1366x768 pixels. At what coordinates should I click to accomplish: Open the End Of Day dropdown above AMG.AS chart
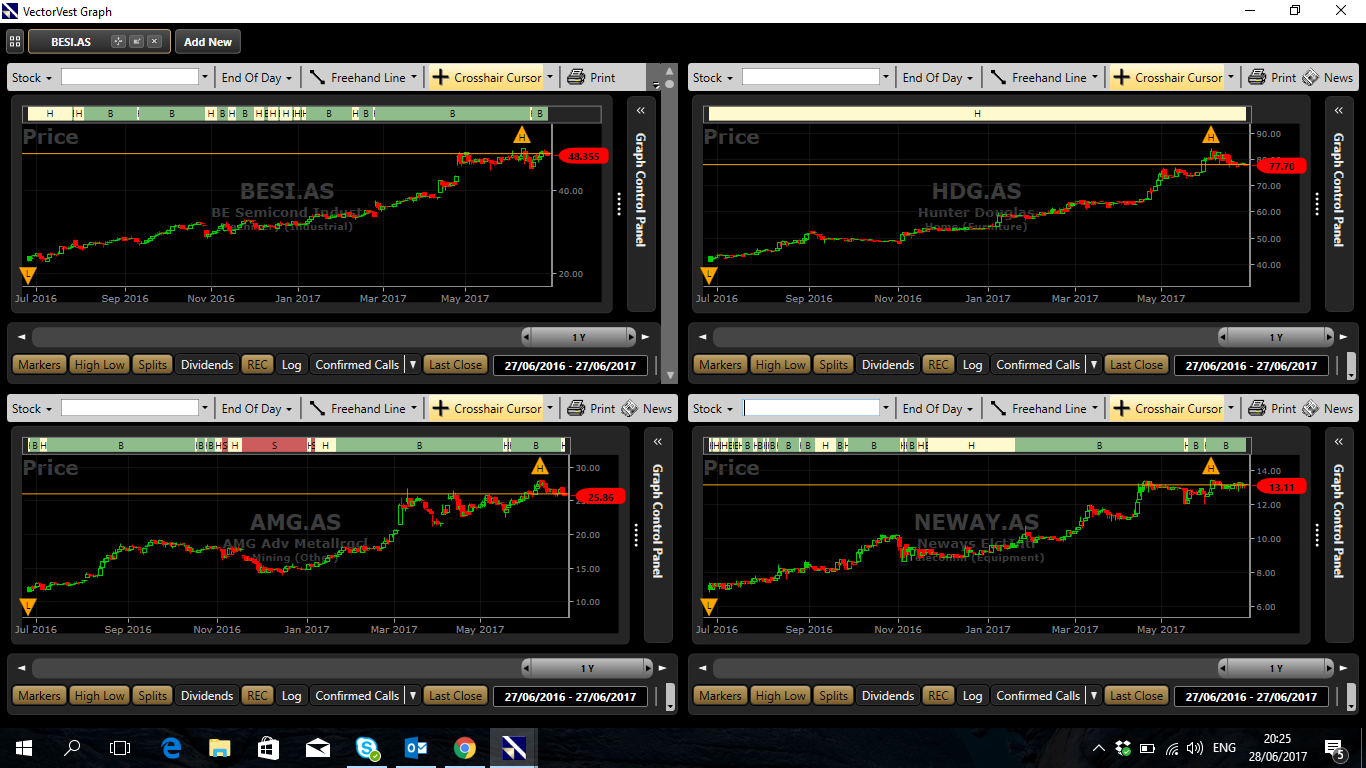tap(257, 408)
